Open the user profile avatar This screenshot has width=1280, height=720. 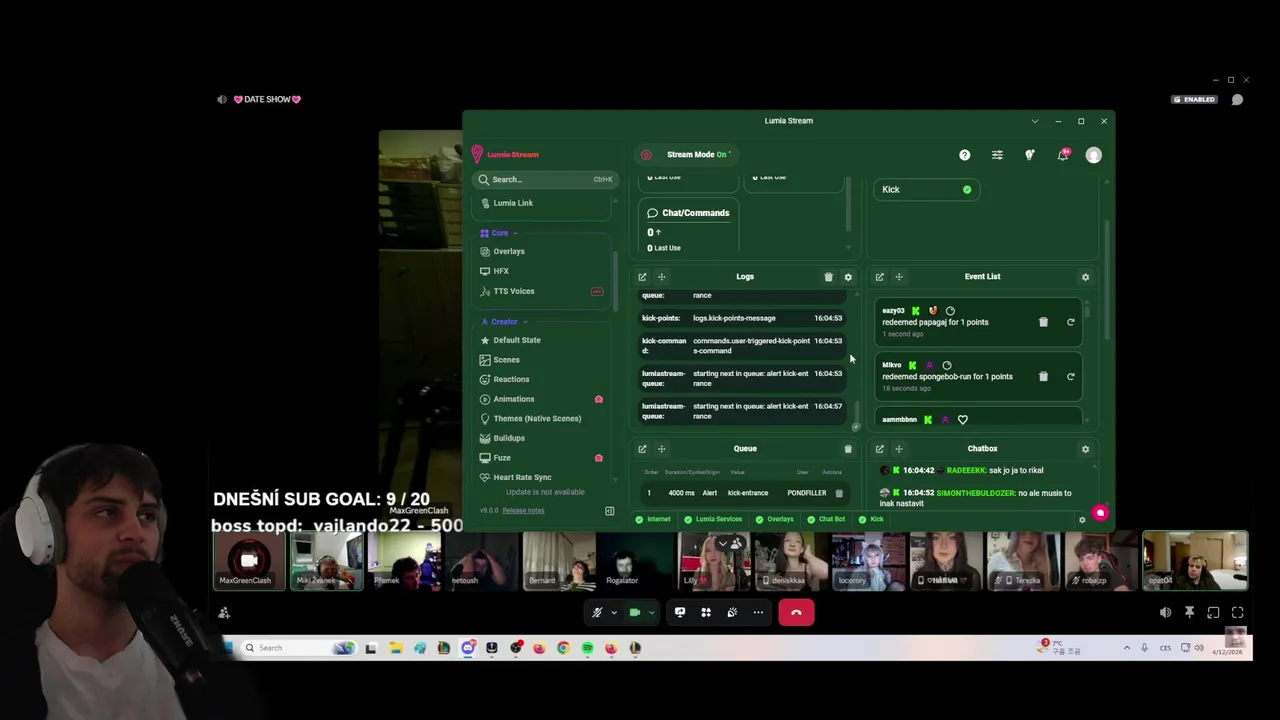point(1094,155)
